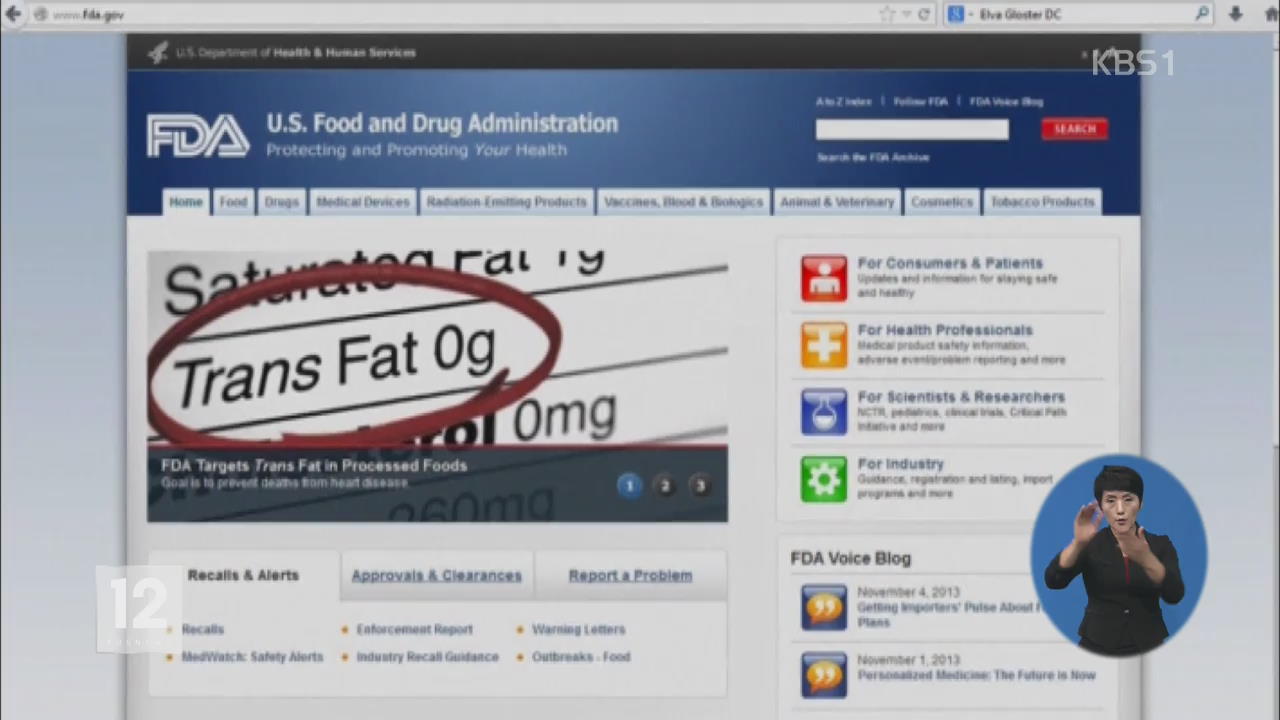Open the Warning Letters link
Screen dimensions: 1280x720
coord(578,630)
